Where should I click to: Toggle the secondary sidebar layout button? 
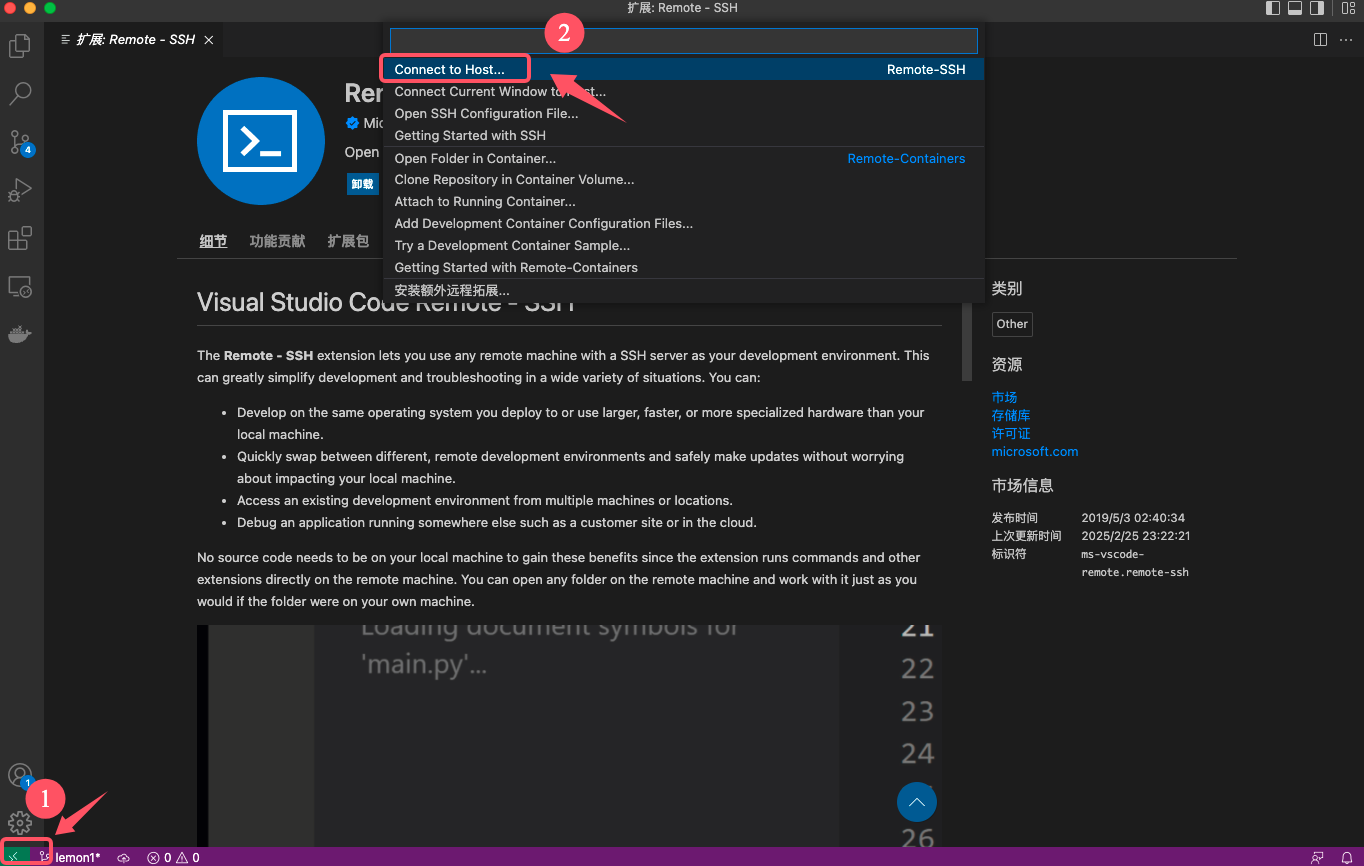tap(1316, 8)
